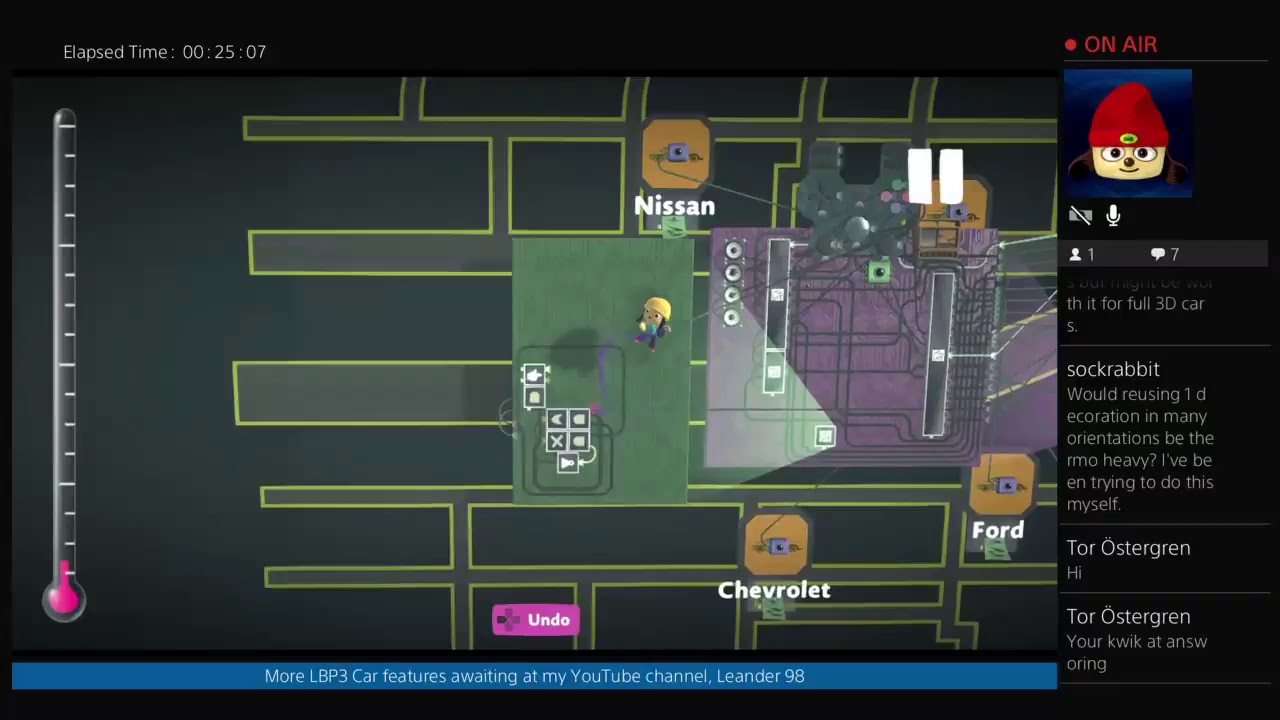Toggle the crossed-out camera icon
The image size is (1280, 720).
tap(1080, 215)
